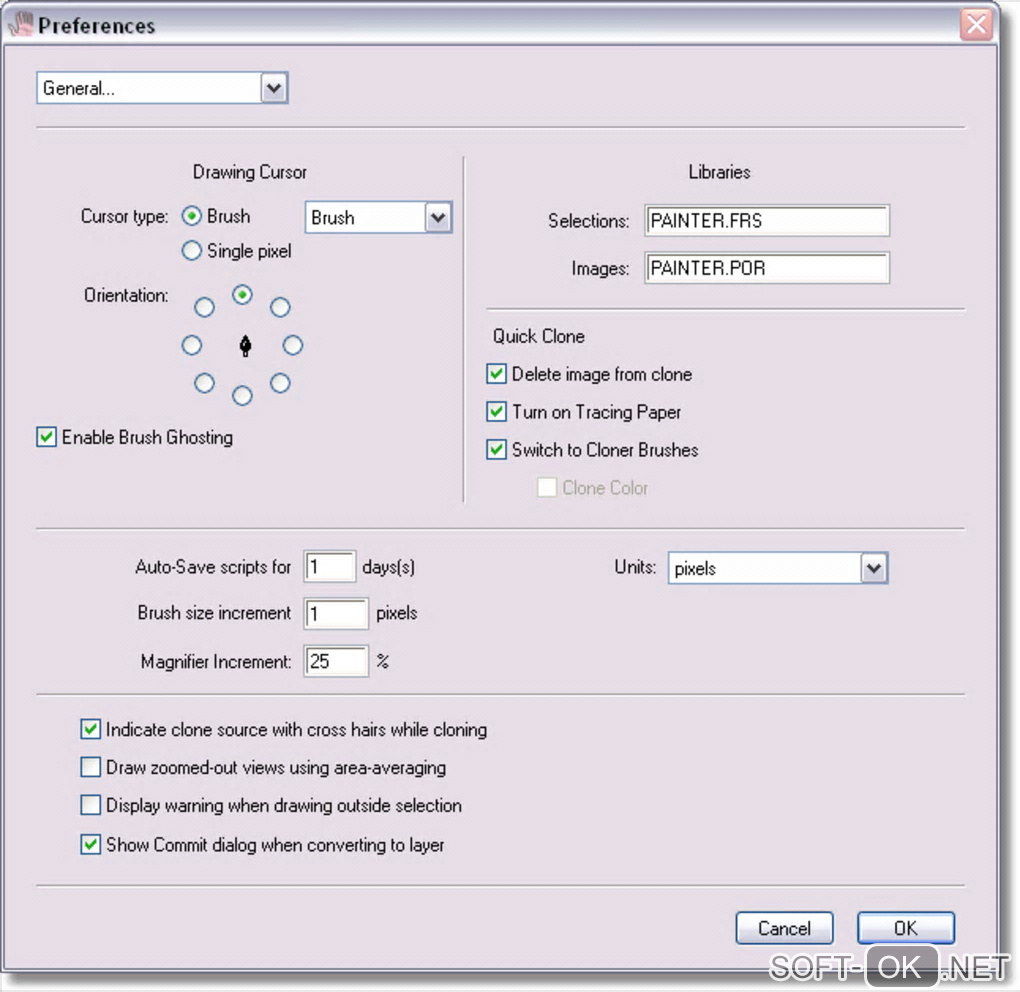Set orientation to lower-left radio button

[204, 383]
